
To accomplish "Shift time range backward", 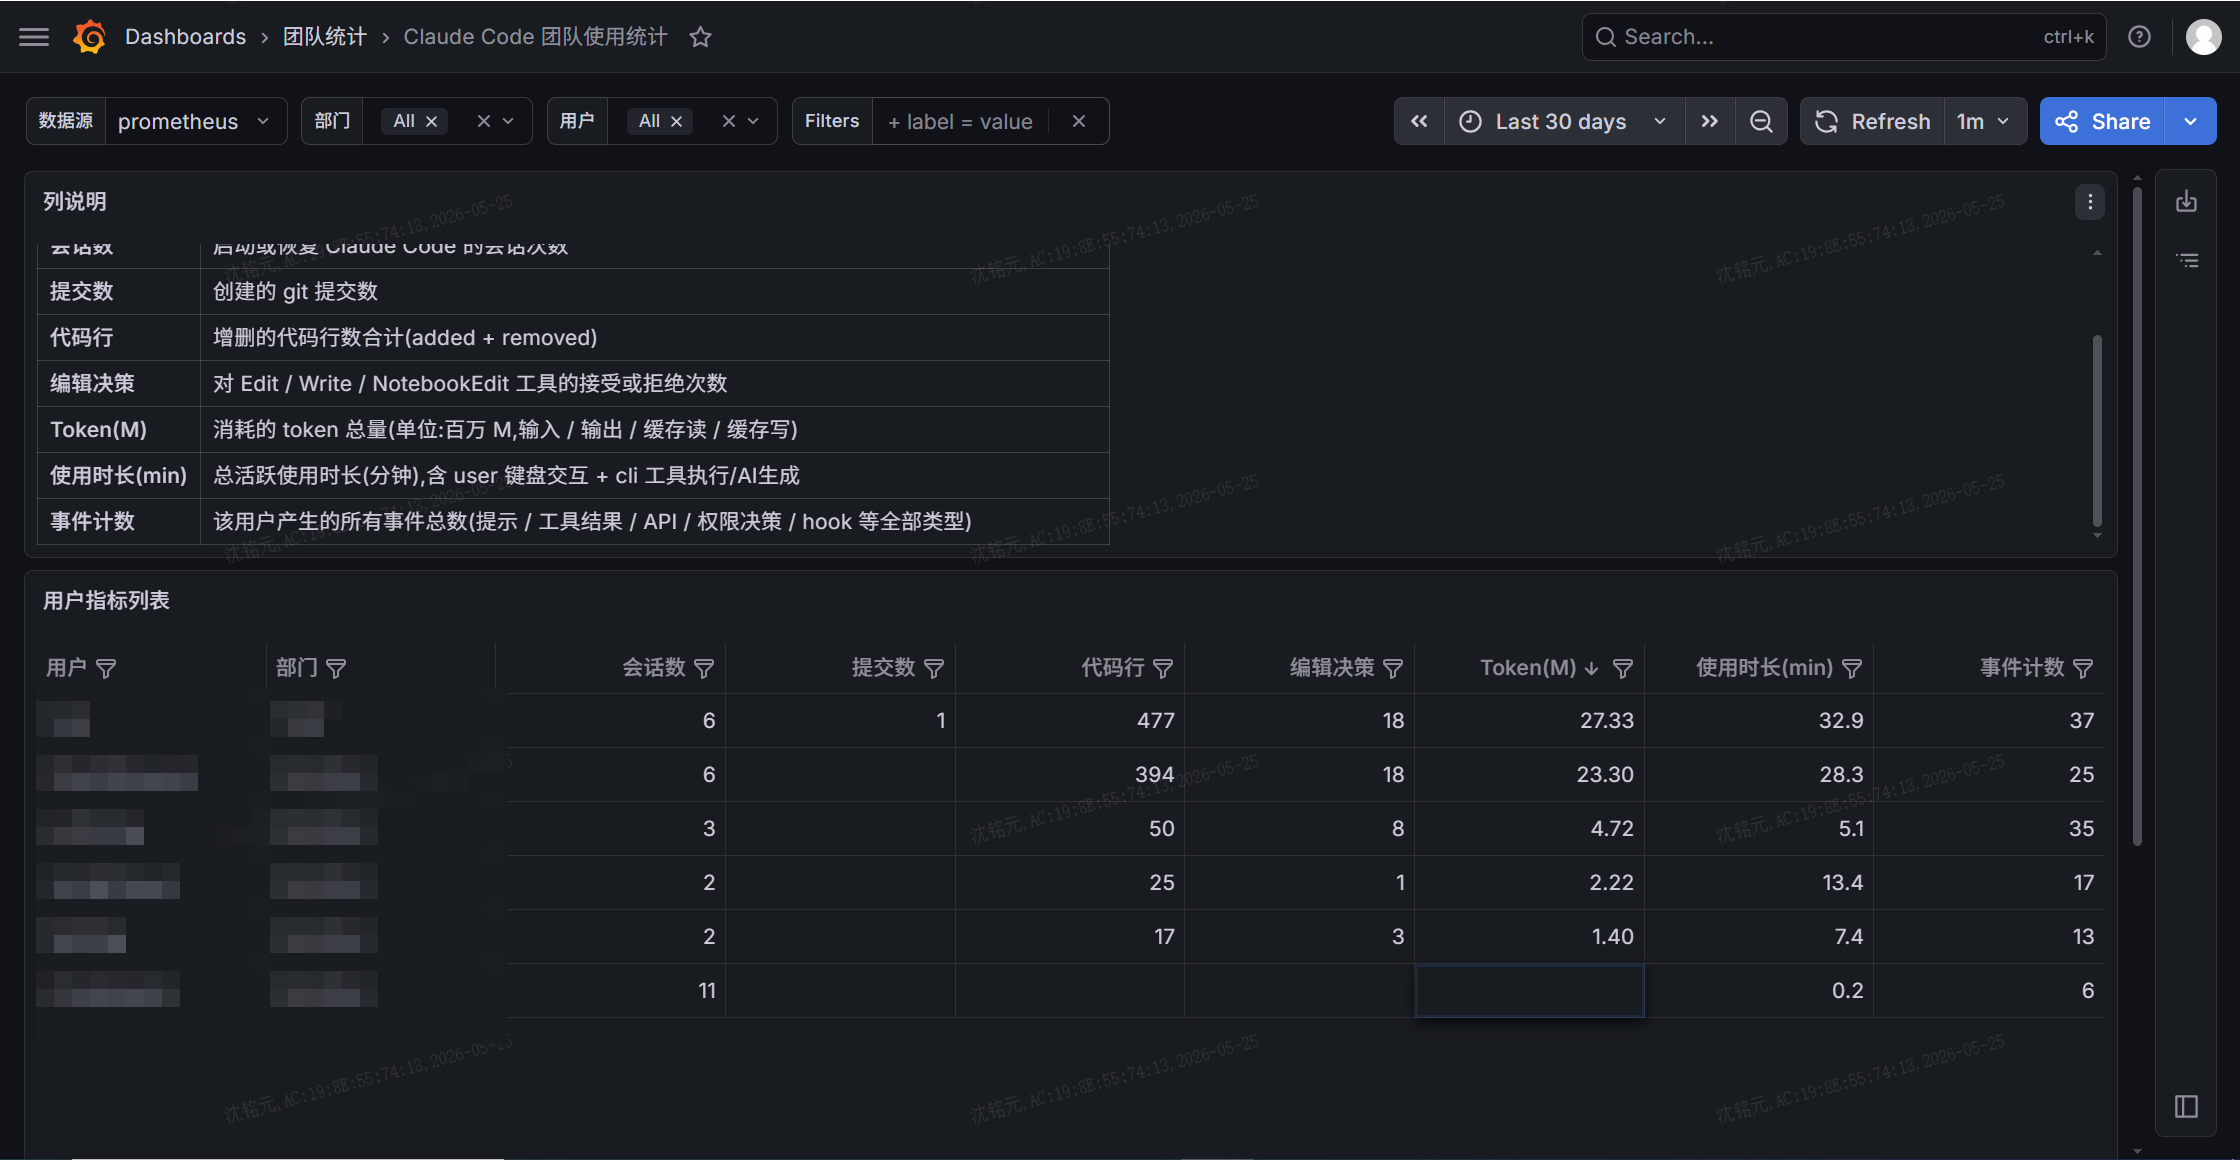I will coord(1419,121).
